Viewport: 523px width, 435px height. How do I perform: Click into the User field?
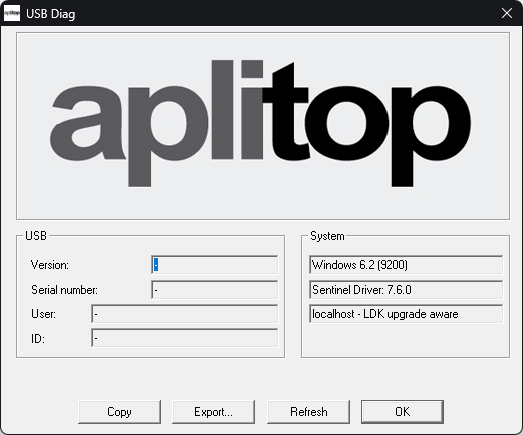[184, 314]
